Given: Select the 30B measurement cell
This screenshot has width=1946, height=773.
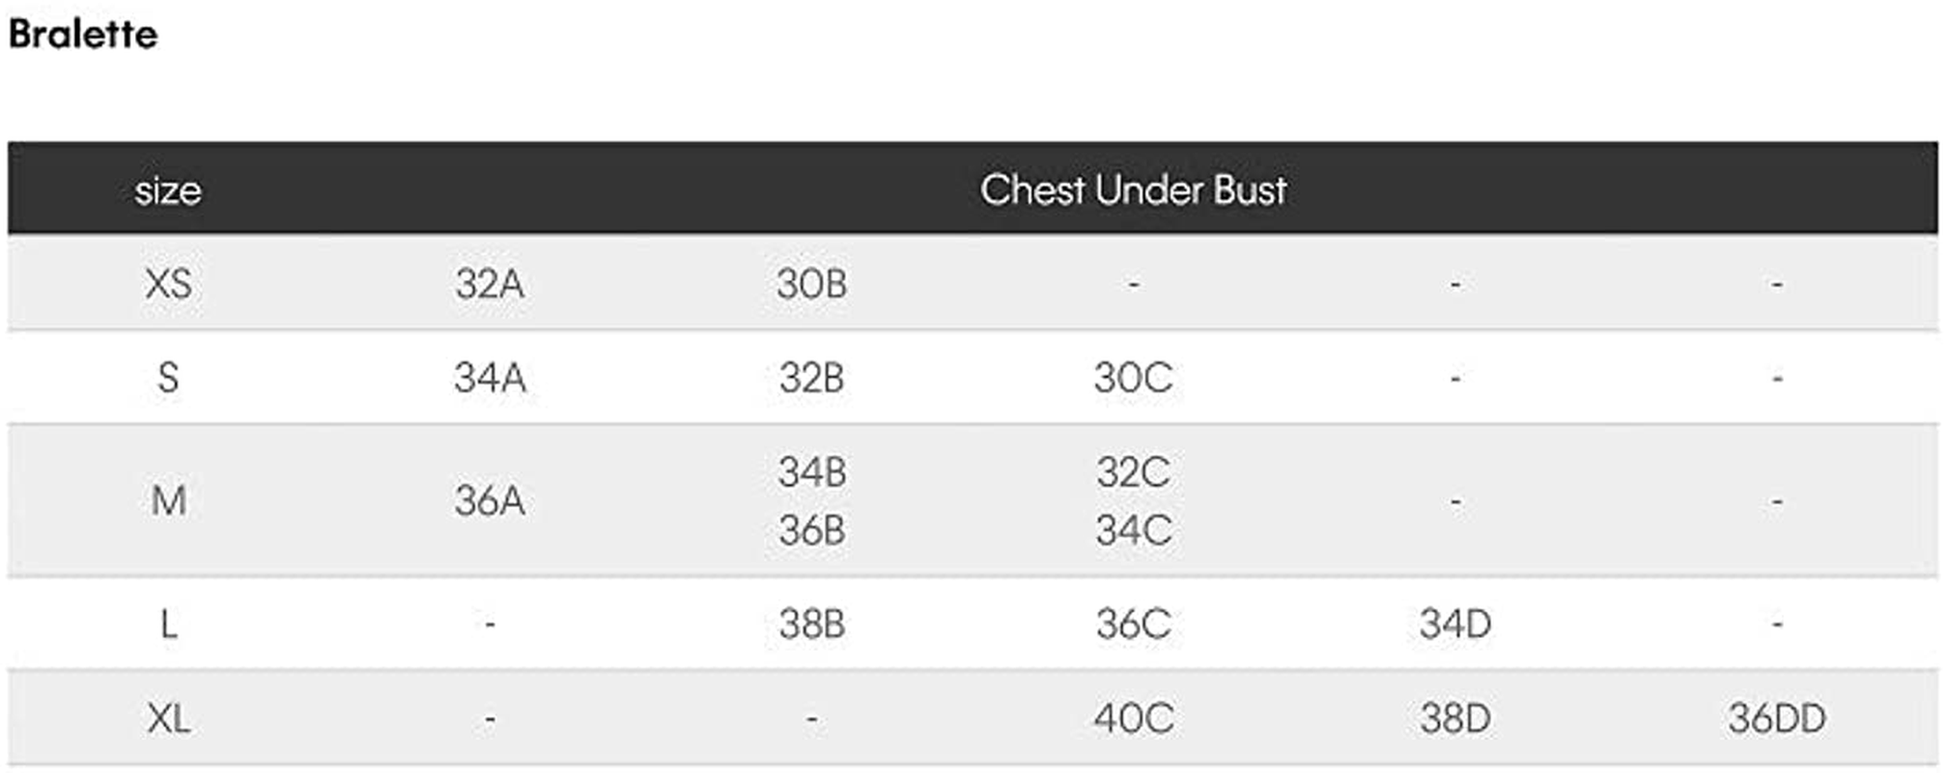Looking at the screenshot, I should coord(811,284).
